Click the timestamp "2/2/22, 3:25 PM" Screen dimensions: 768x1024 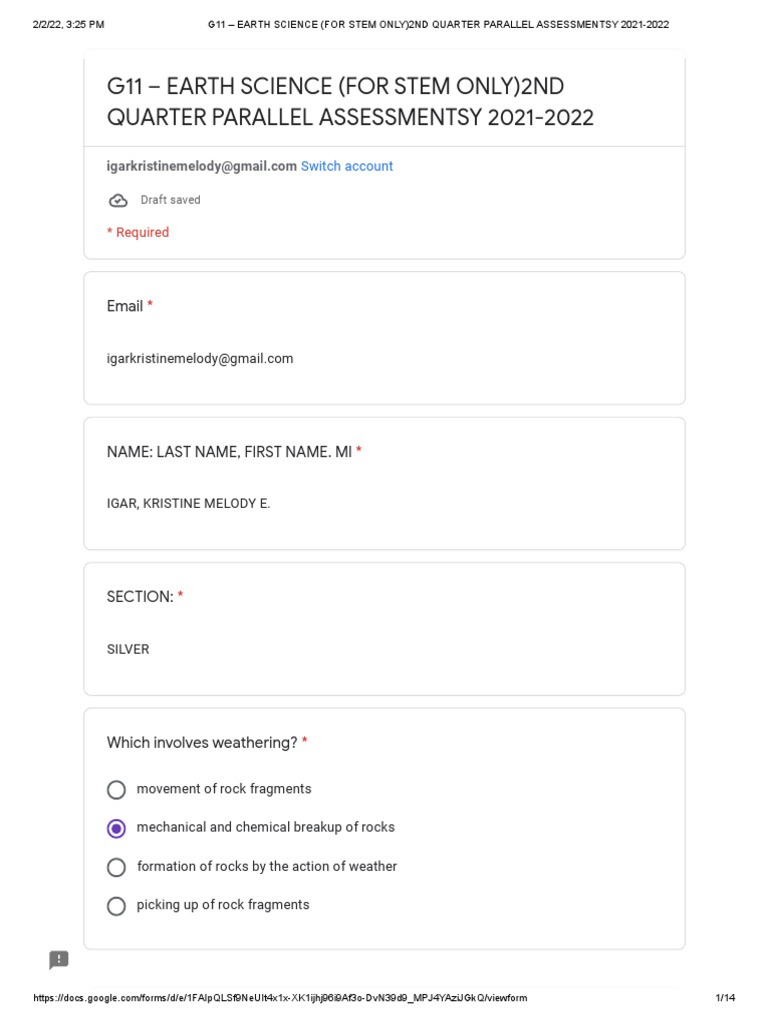[68, 24]
